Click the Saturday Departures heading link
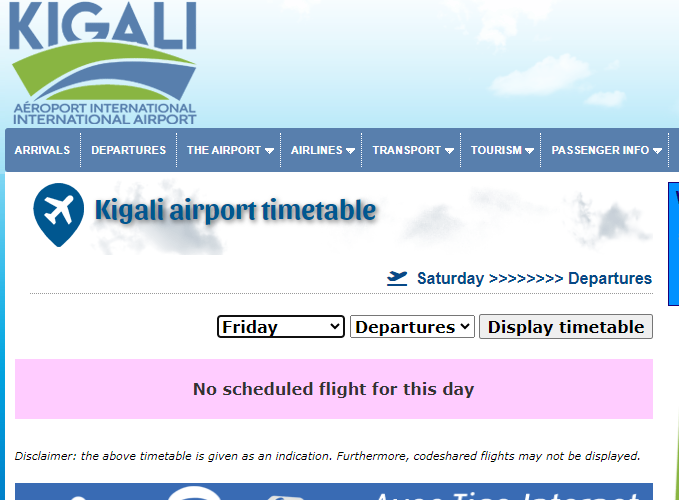Image resolution: width=679 pixels, height=500 pixels. tap(534, 278)
